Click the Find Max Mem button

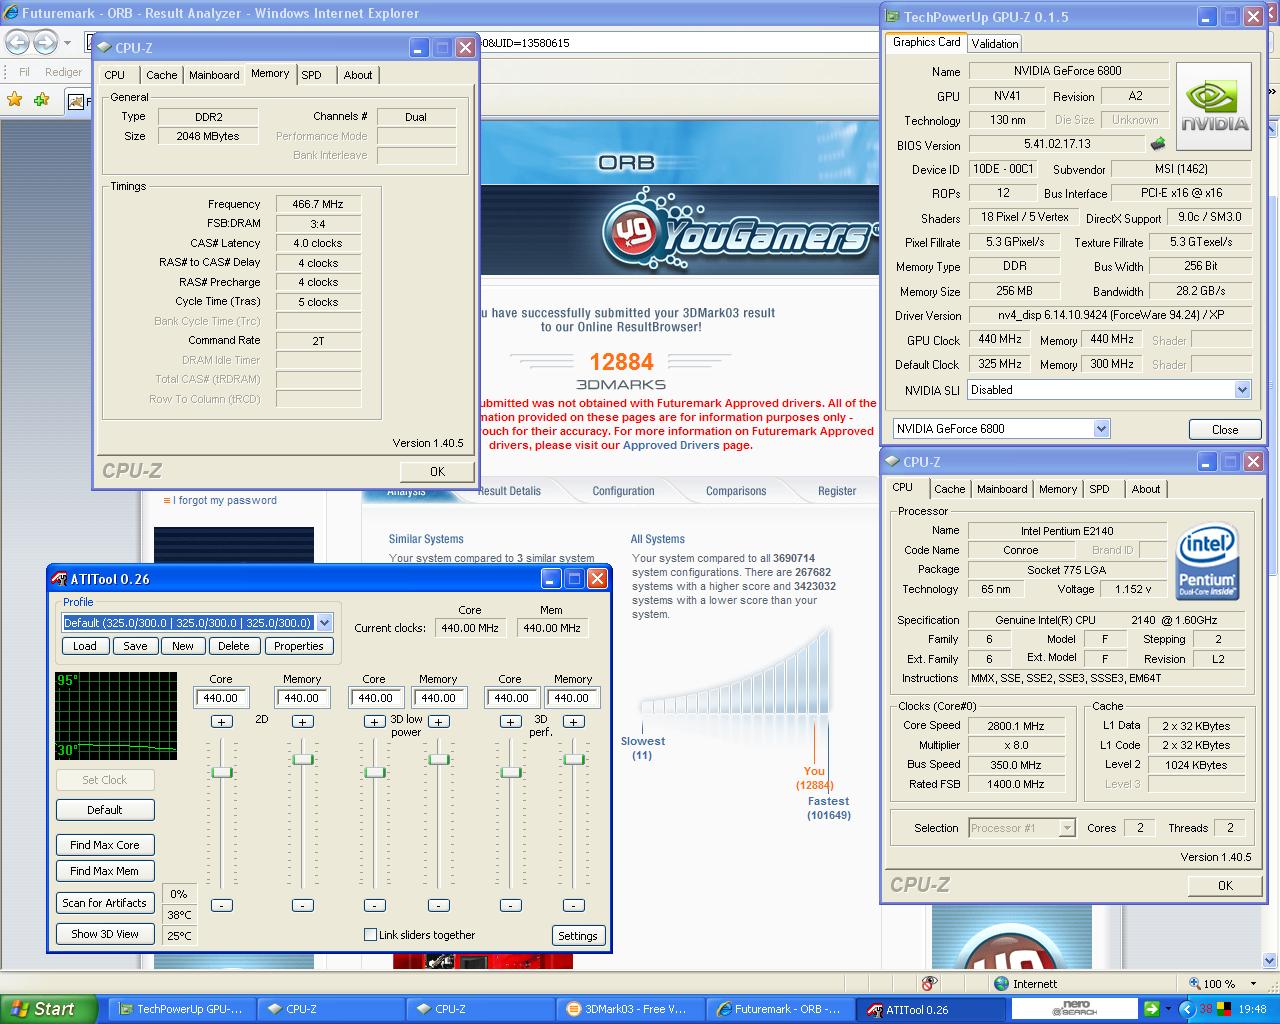[105, 871]
